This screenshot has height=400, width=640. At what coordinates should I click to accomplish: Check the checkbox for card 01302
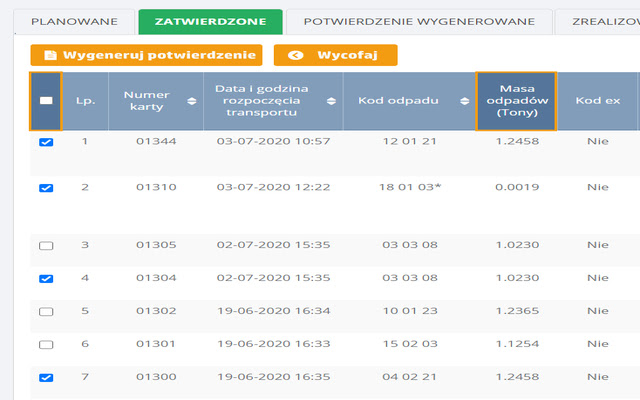pyautogui.click(x=46, y=312)
